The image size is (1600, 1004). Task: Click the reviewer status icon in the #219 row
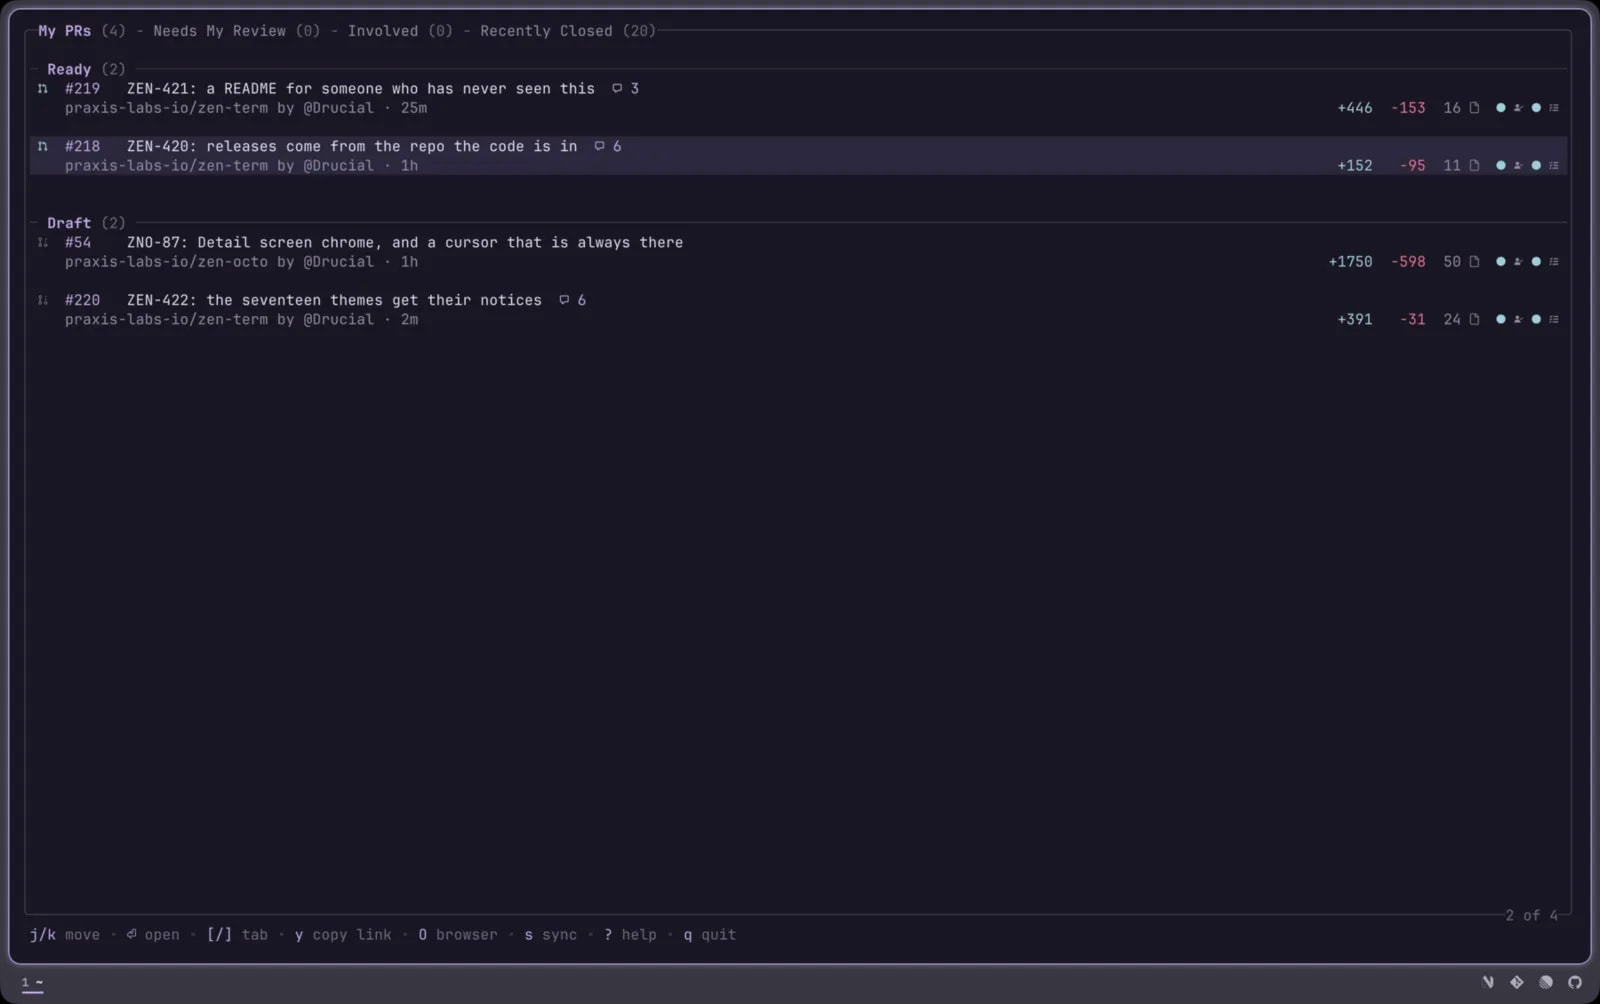[x=1518, y=108]
